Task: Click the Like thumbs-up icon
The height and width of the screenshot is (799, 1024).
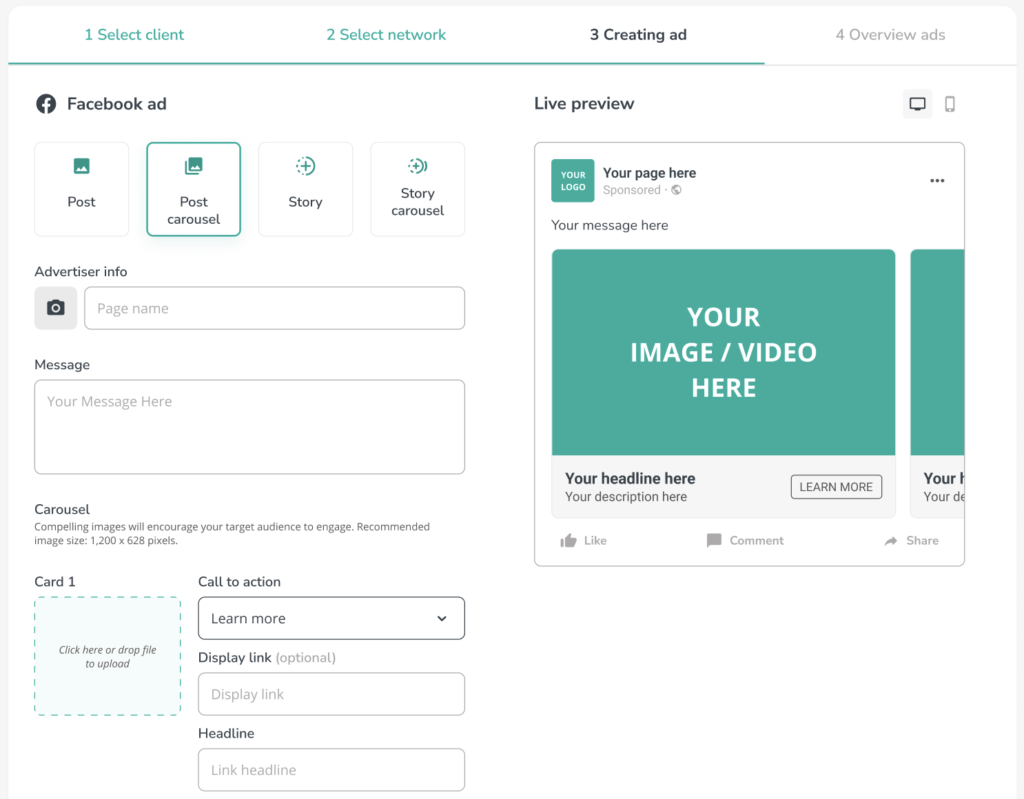Action: pos(569,541)
